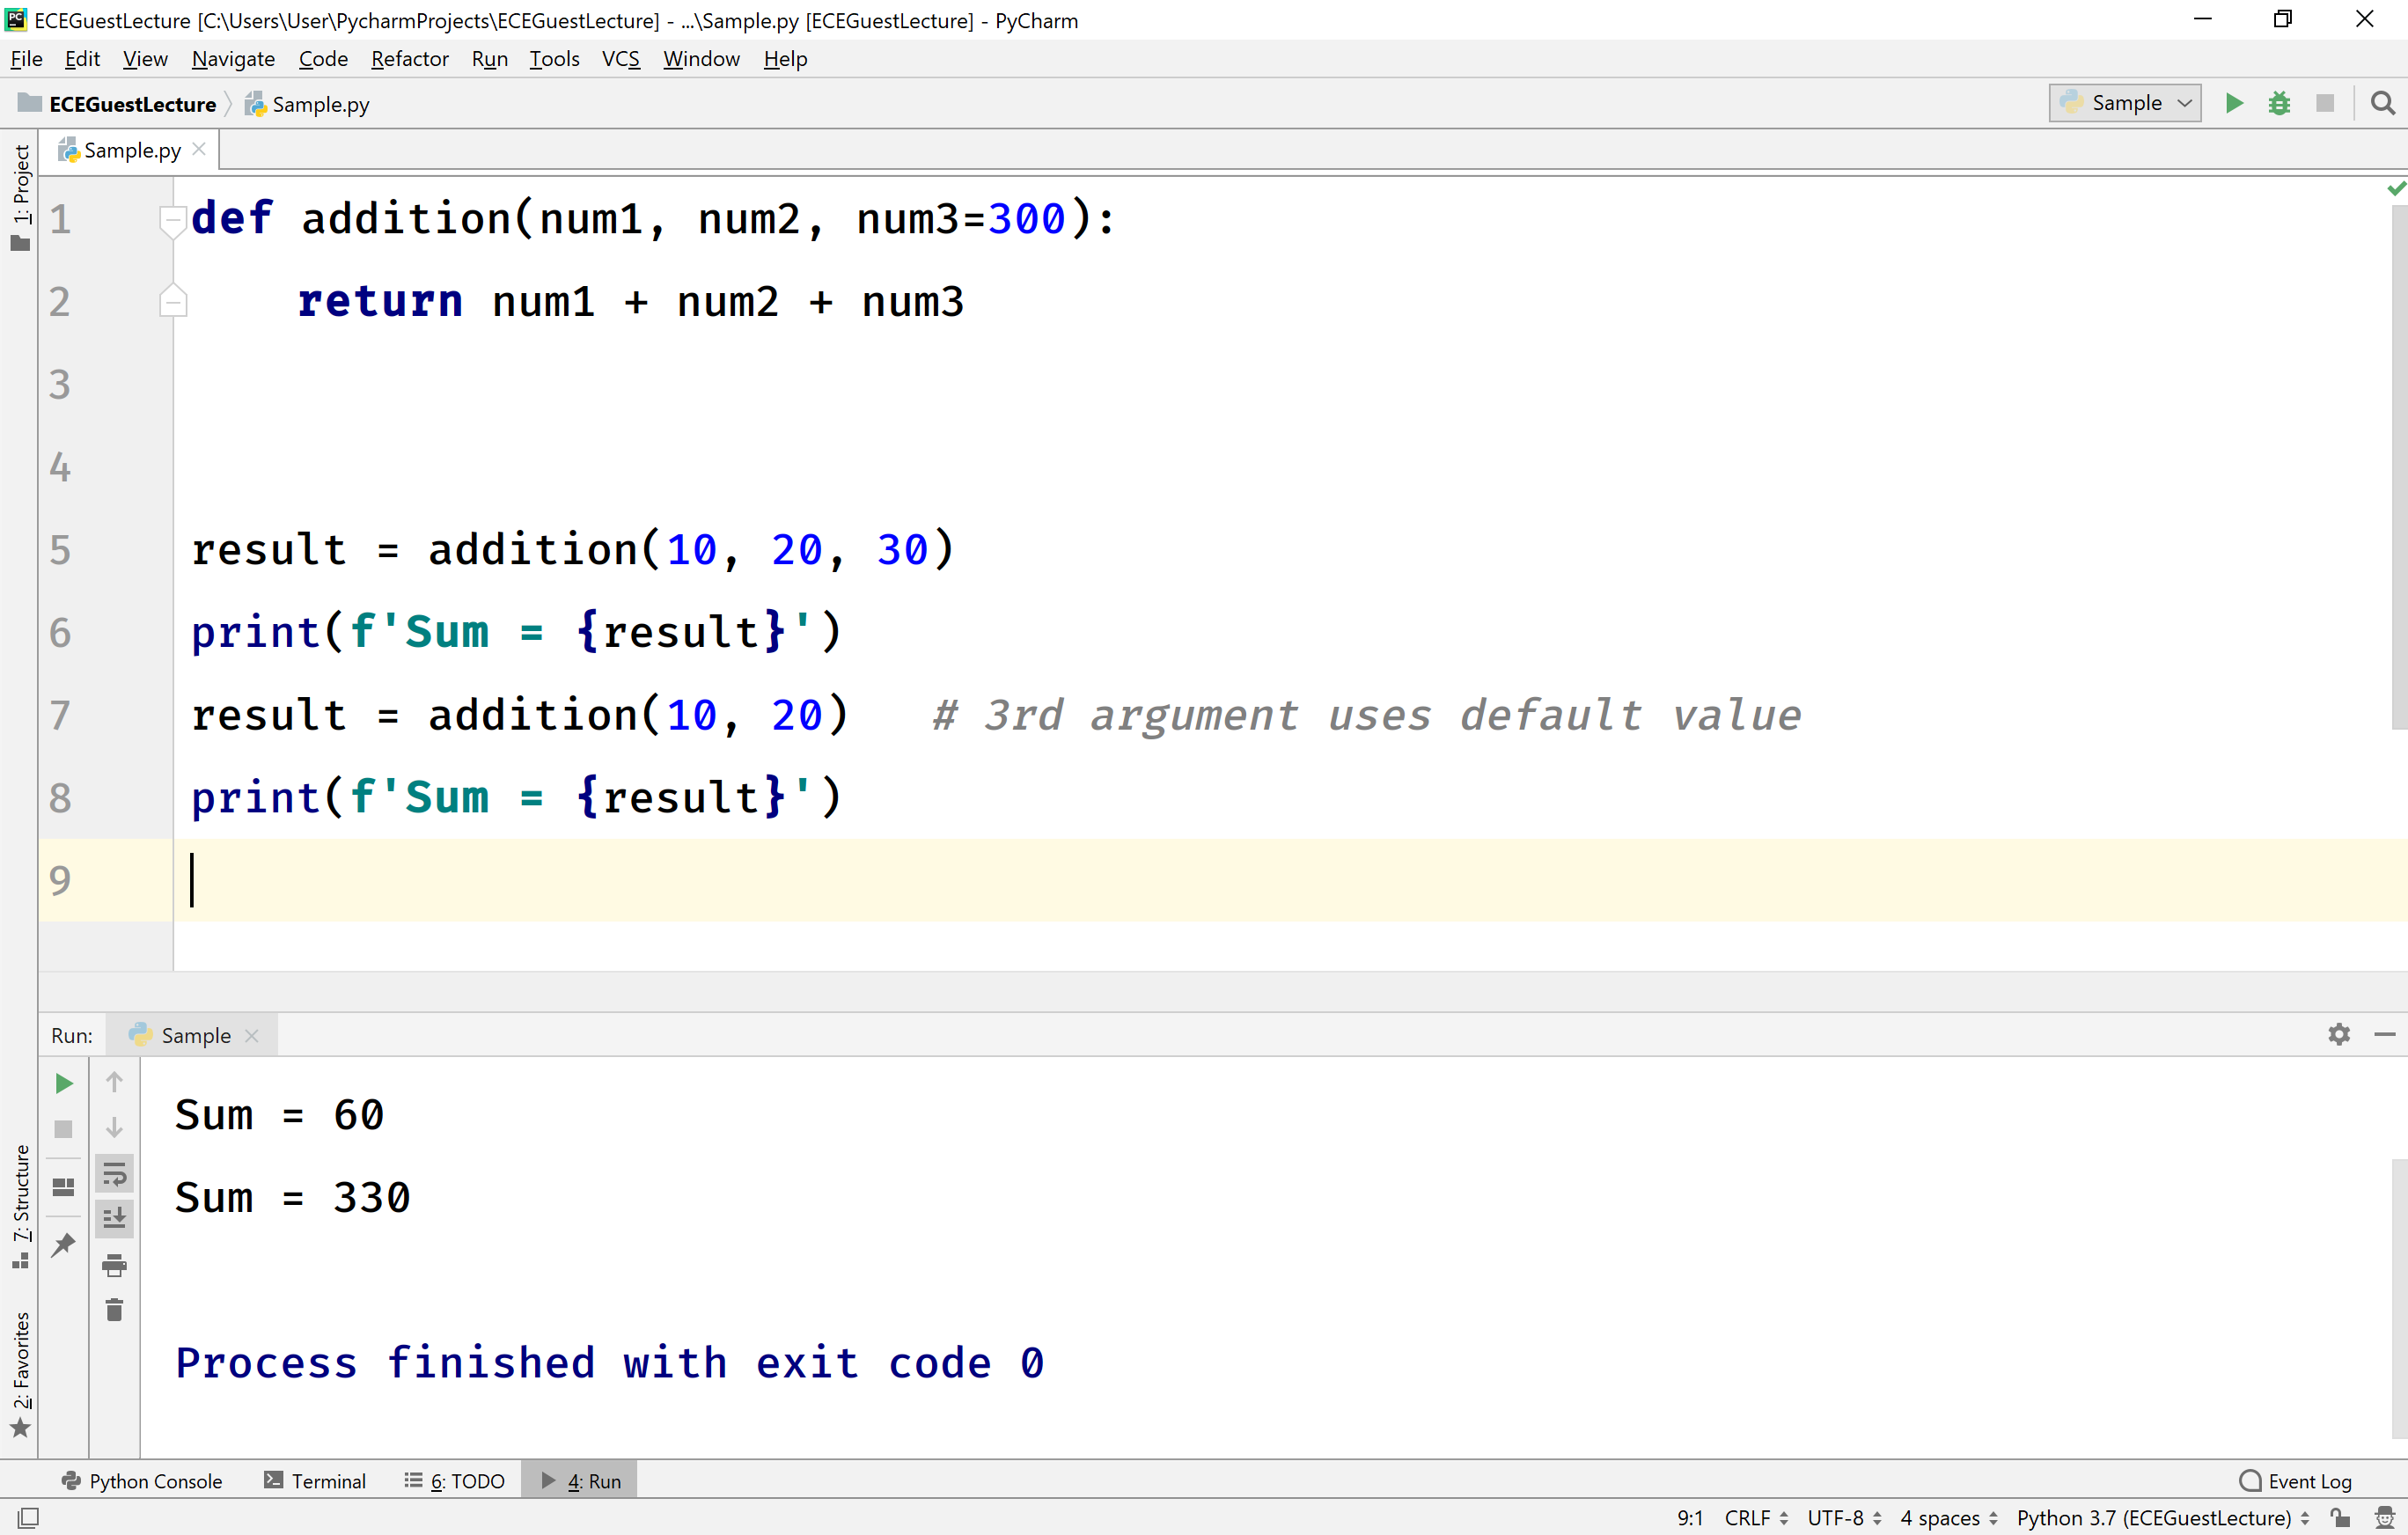The height and width of the screenshot is (1535, 2408).
Task: Toggle scroll-to-end in the Run console
Action: (114, 1218)
